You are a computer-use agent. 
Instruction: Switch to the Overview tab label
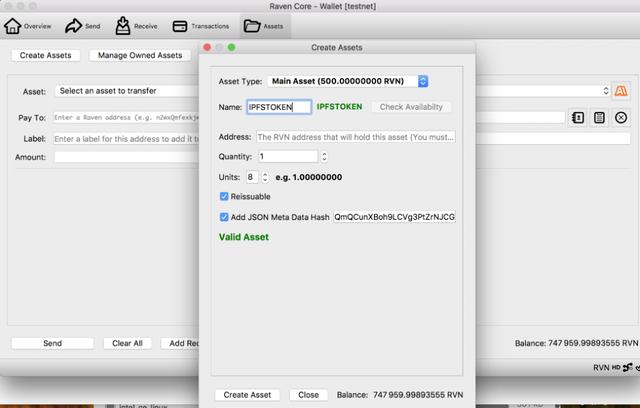pos(38,26)
